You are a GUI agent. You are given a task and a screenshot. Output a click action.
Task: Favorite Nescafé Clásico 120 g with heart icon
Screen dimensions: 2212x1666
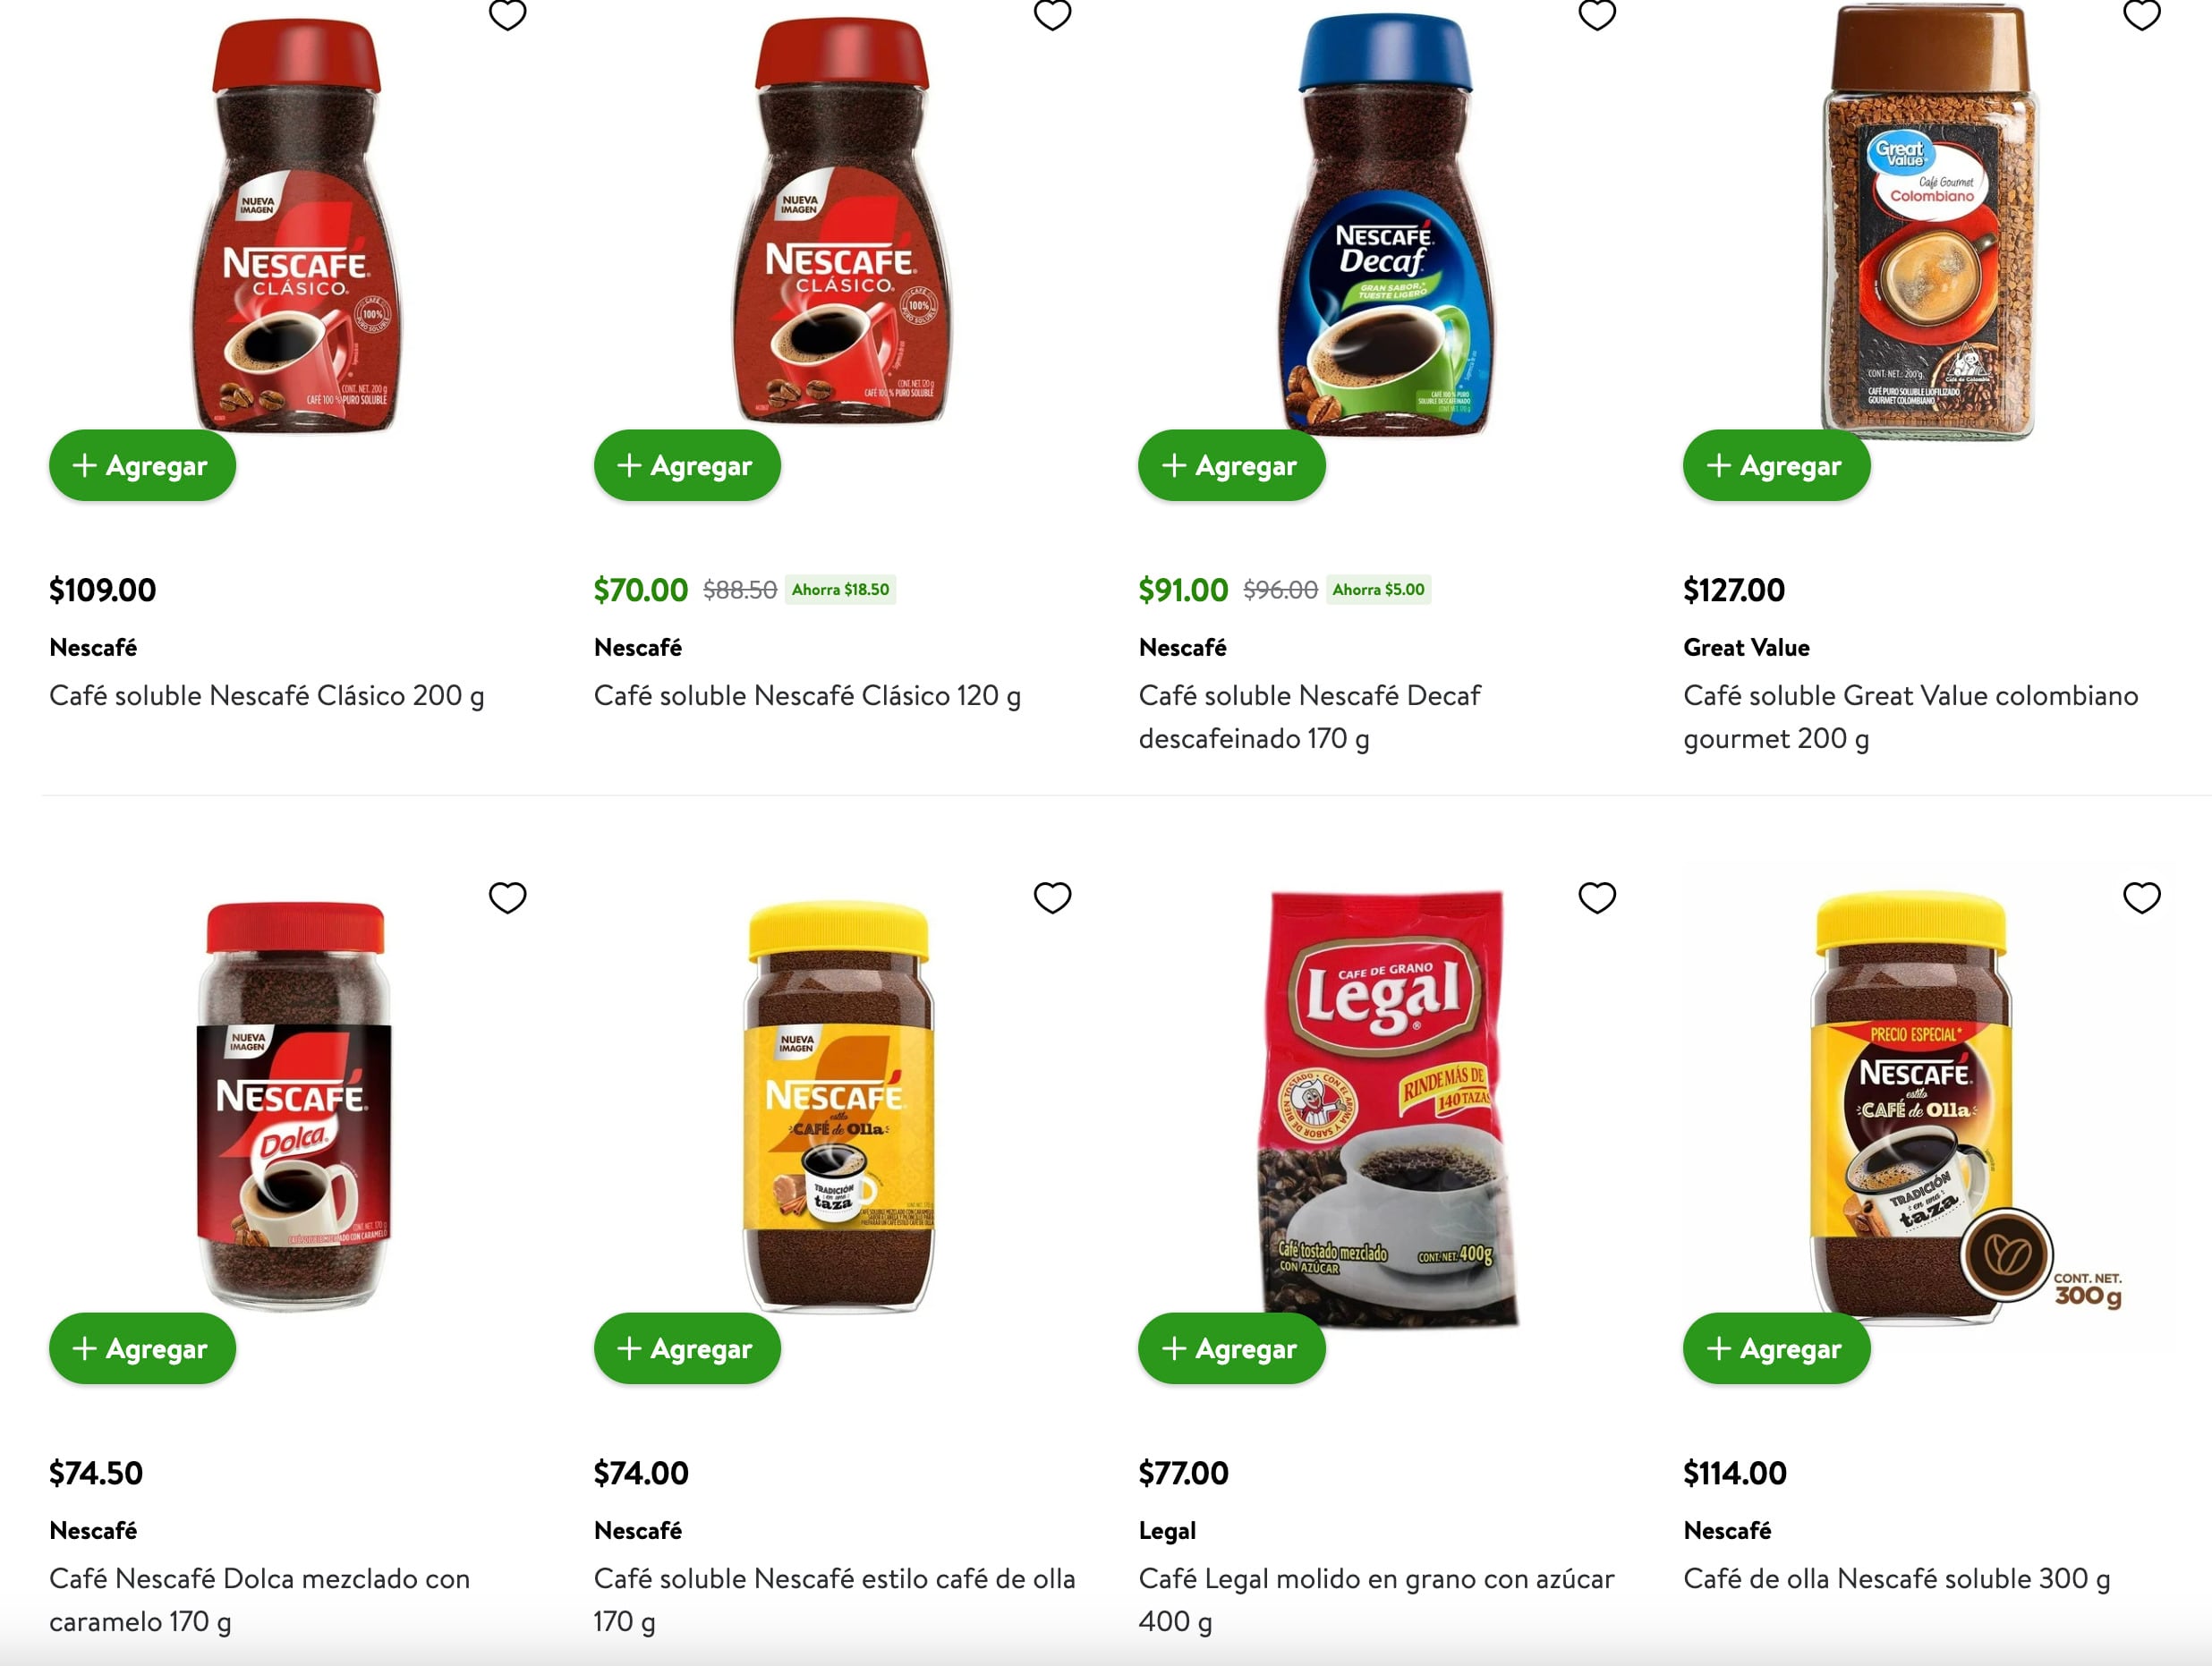pos(1052,14)
